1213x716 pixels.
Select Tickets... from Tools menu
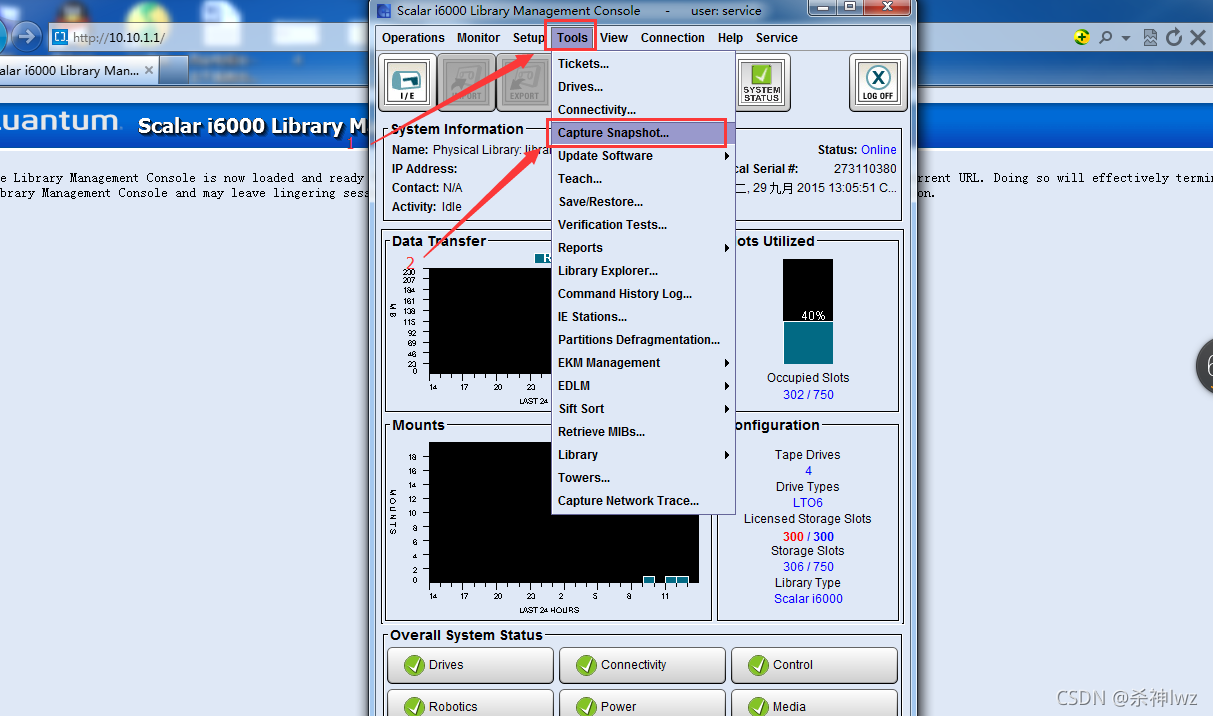tap(643, 64)
